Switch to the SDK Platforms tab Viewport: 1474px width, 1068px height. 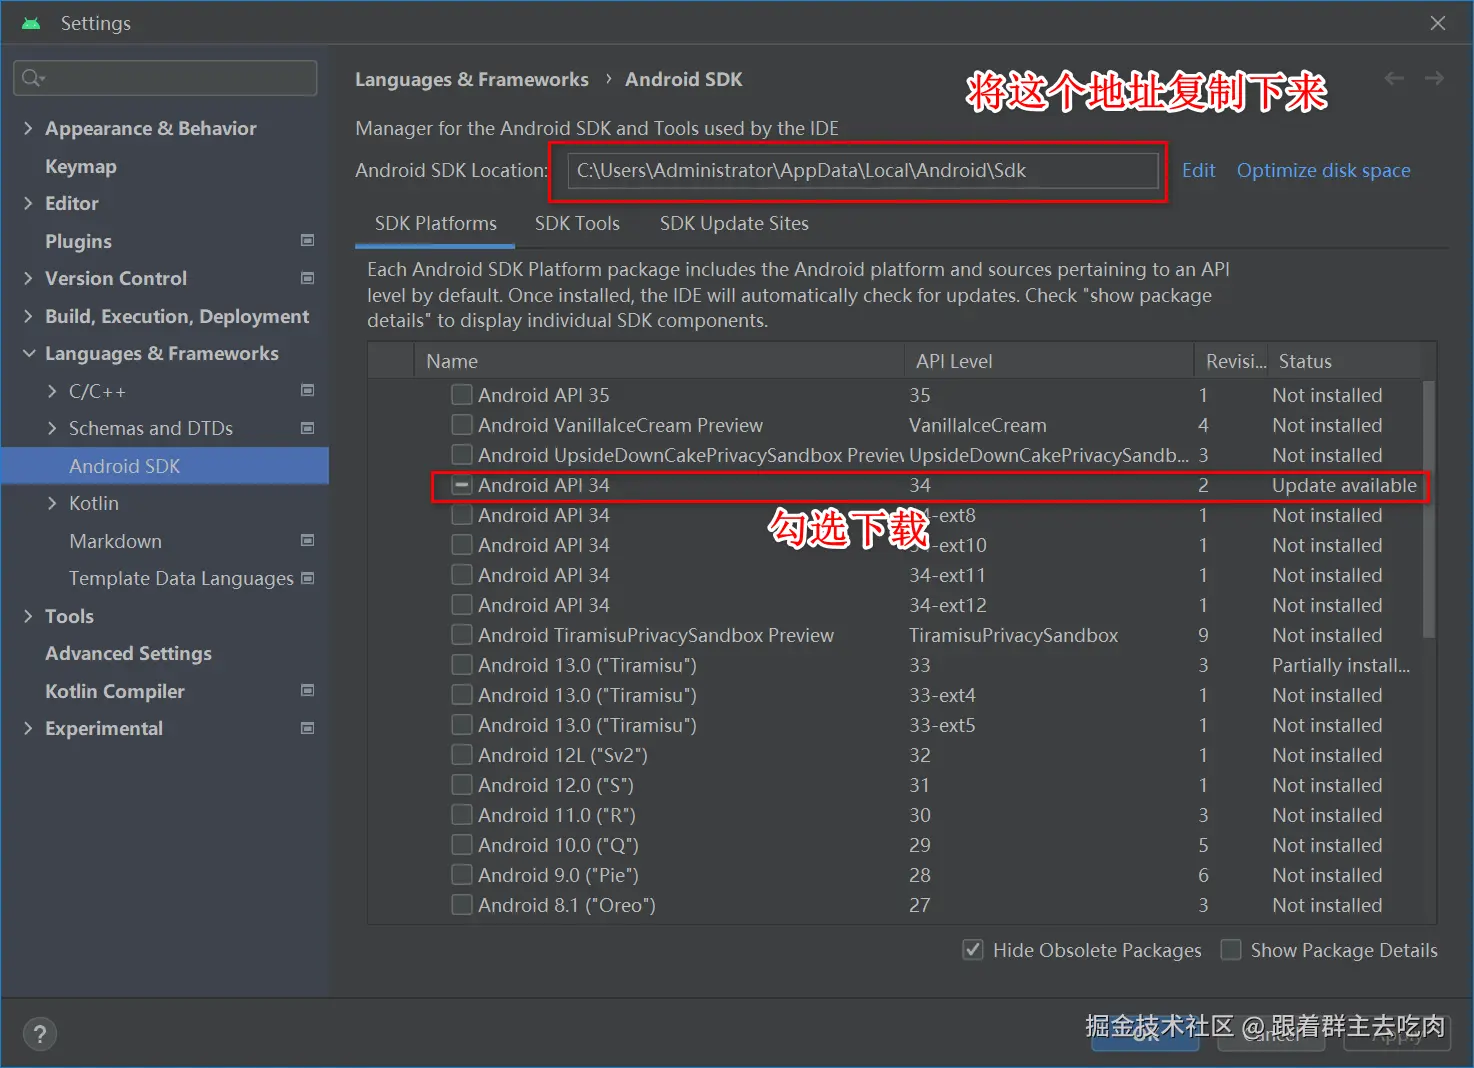[x=435, y=224]
